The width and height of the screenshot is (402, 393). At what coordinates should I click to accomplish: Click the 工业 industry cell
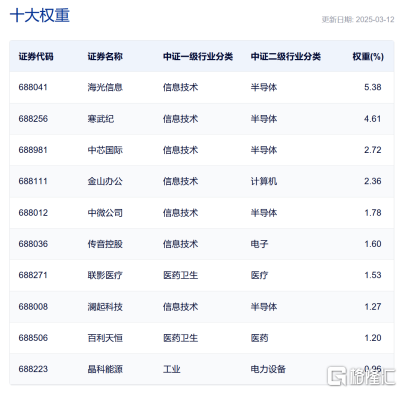coord(172,369)
